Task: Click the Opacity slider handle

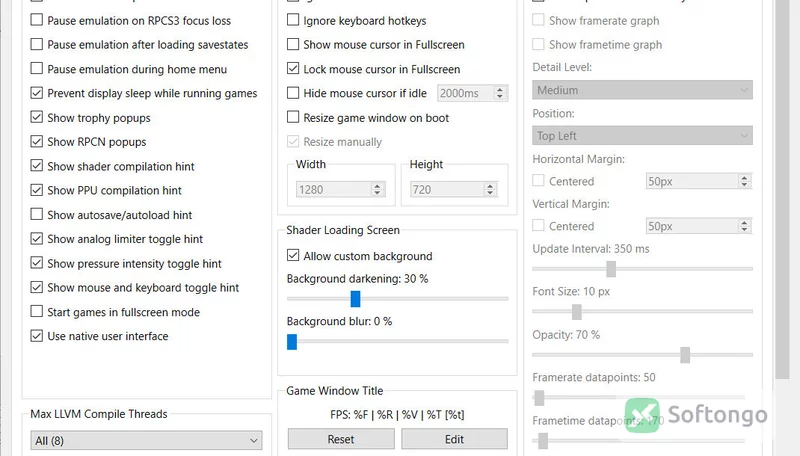Action: pyautogui.click(x=685, y=355)
